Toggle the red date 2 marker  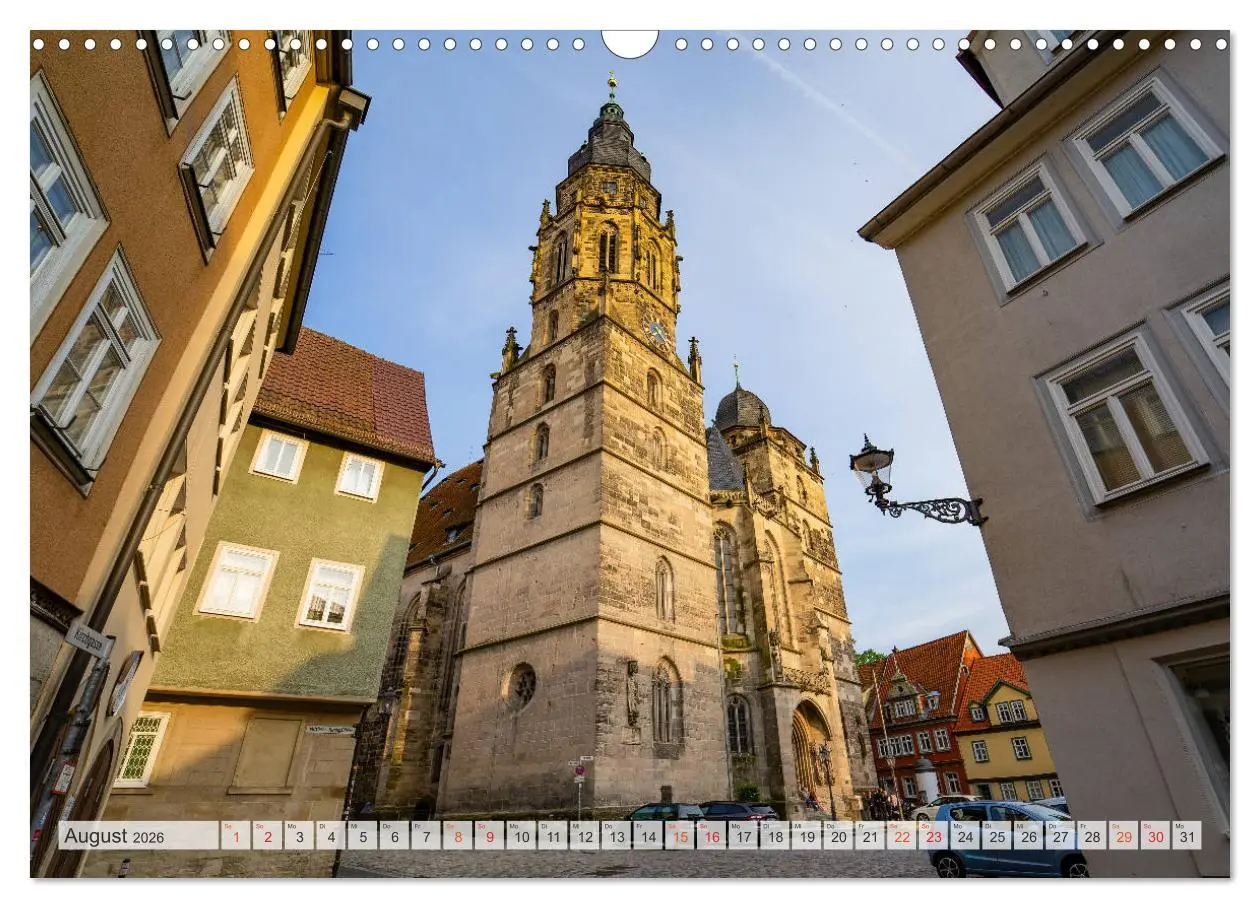266,838
